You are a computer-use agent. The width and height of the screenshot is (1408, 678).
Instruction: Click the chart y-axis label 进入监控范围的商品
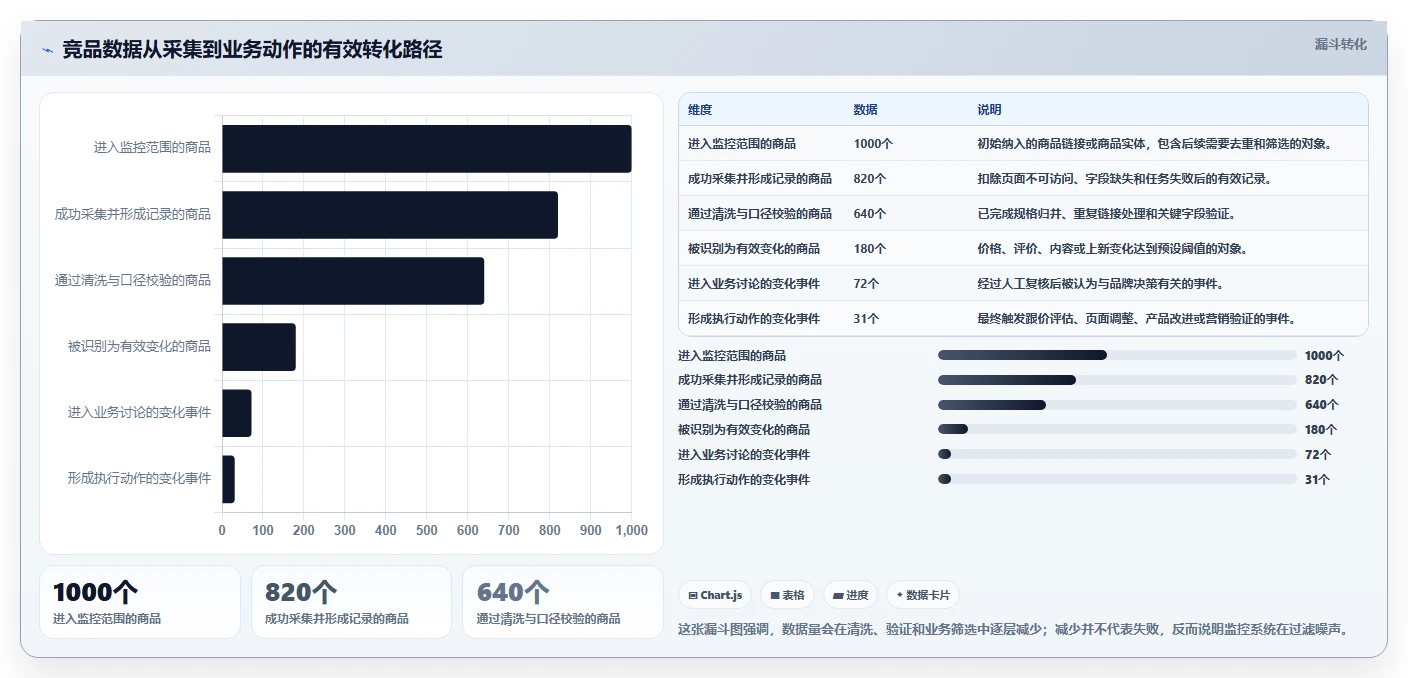(x=152, y=148)
